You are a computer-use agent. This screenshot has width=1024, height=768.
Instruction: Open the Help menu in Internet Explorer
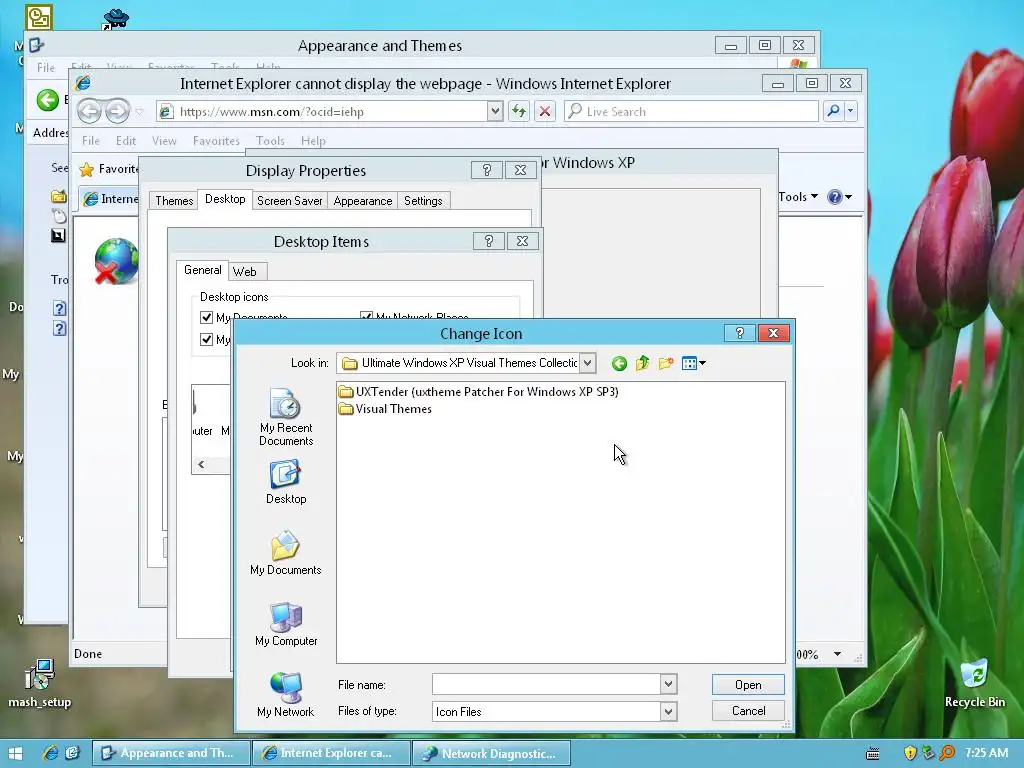313,141
